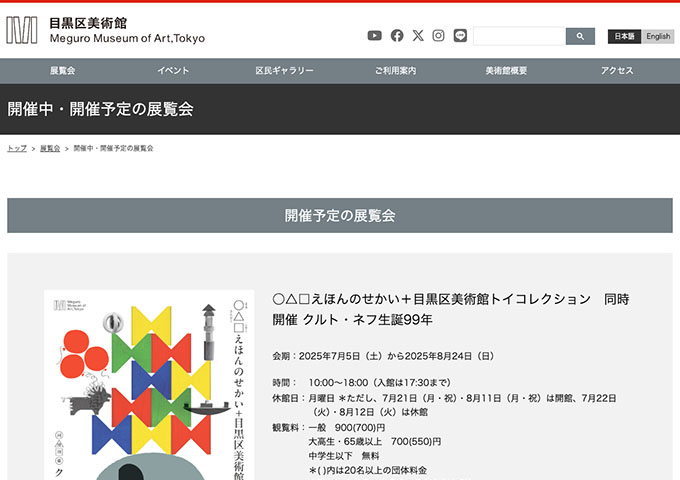Open the X (Twitter) icon
The image size is (680, 480).
[418, 36]
